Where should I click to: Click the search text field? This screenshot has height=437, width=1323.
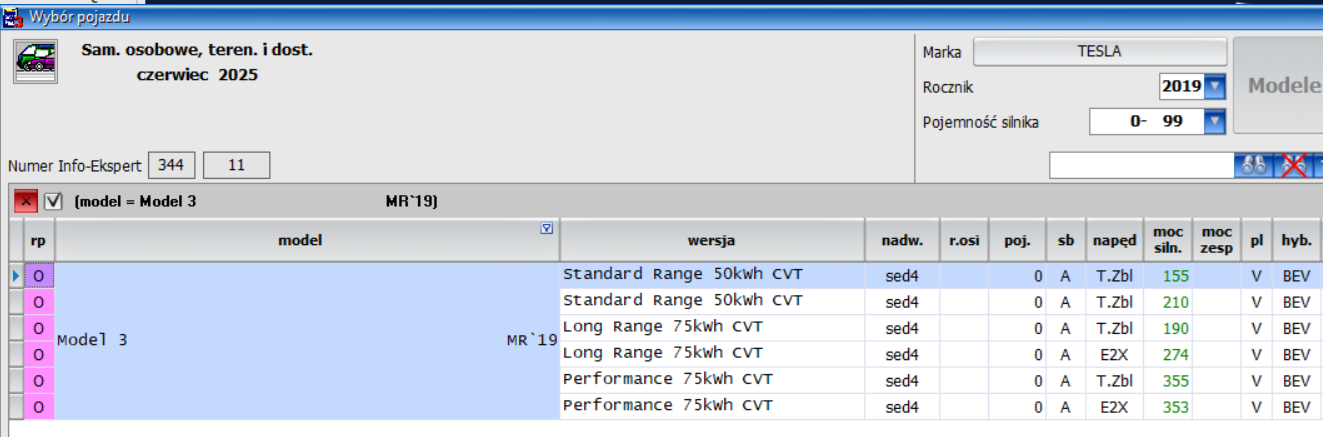1143,166
